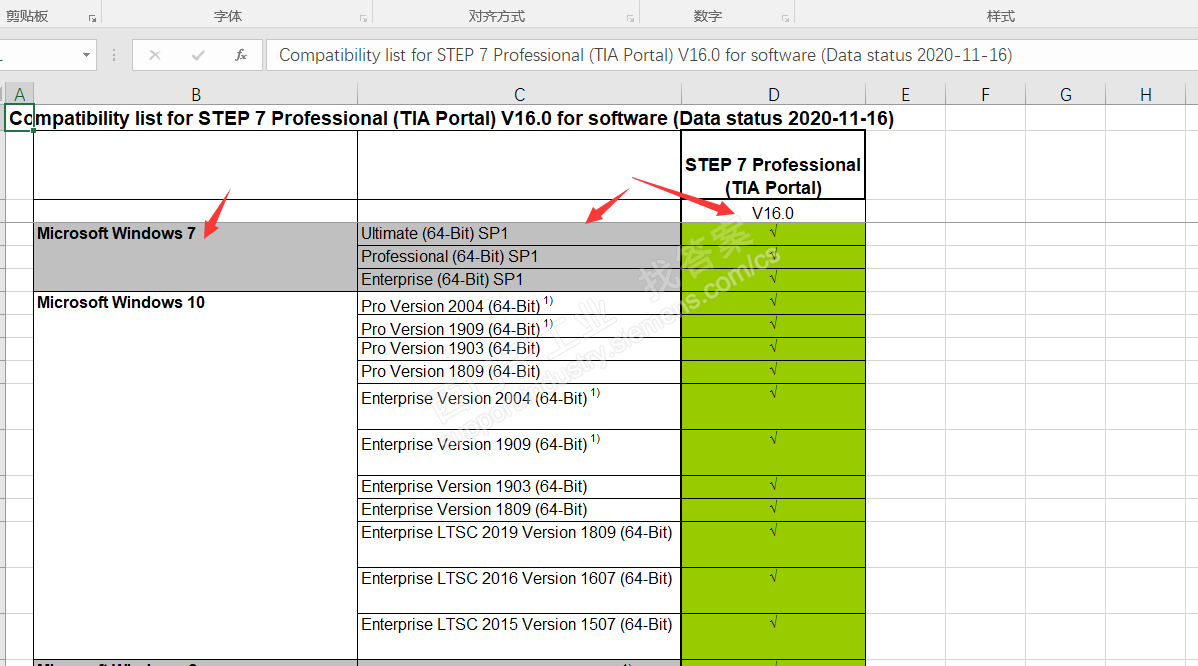
Task: Select Enterprise Version 1903 (64-Bit) cell
Action: [520, 487]
